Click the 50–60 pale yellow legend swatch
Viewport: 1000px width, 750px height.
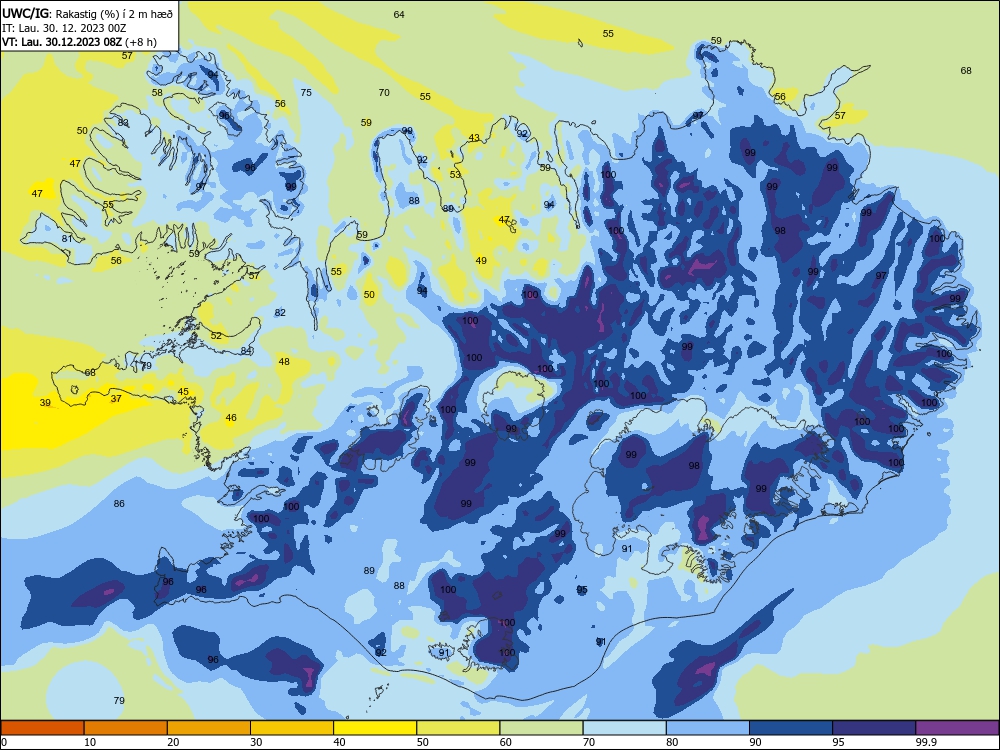pyautogui.click(x=459, y=728)
